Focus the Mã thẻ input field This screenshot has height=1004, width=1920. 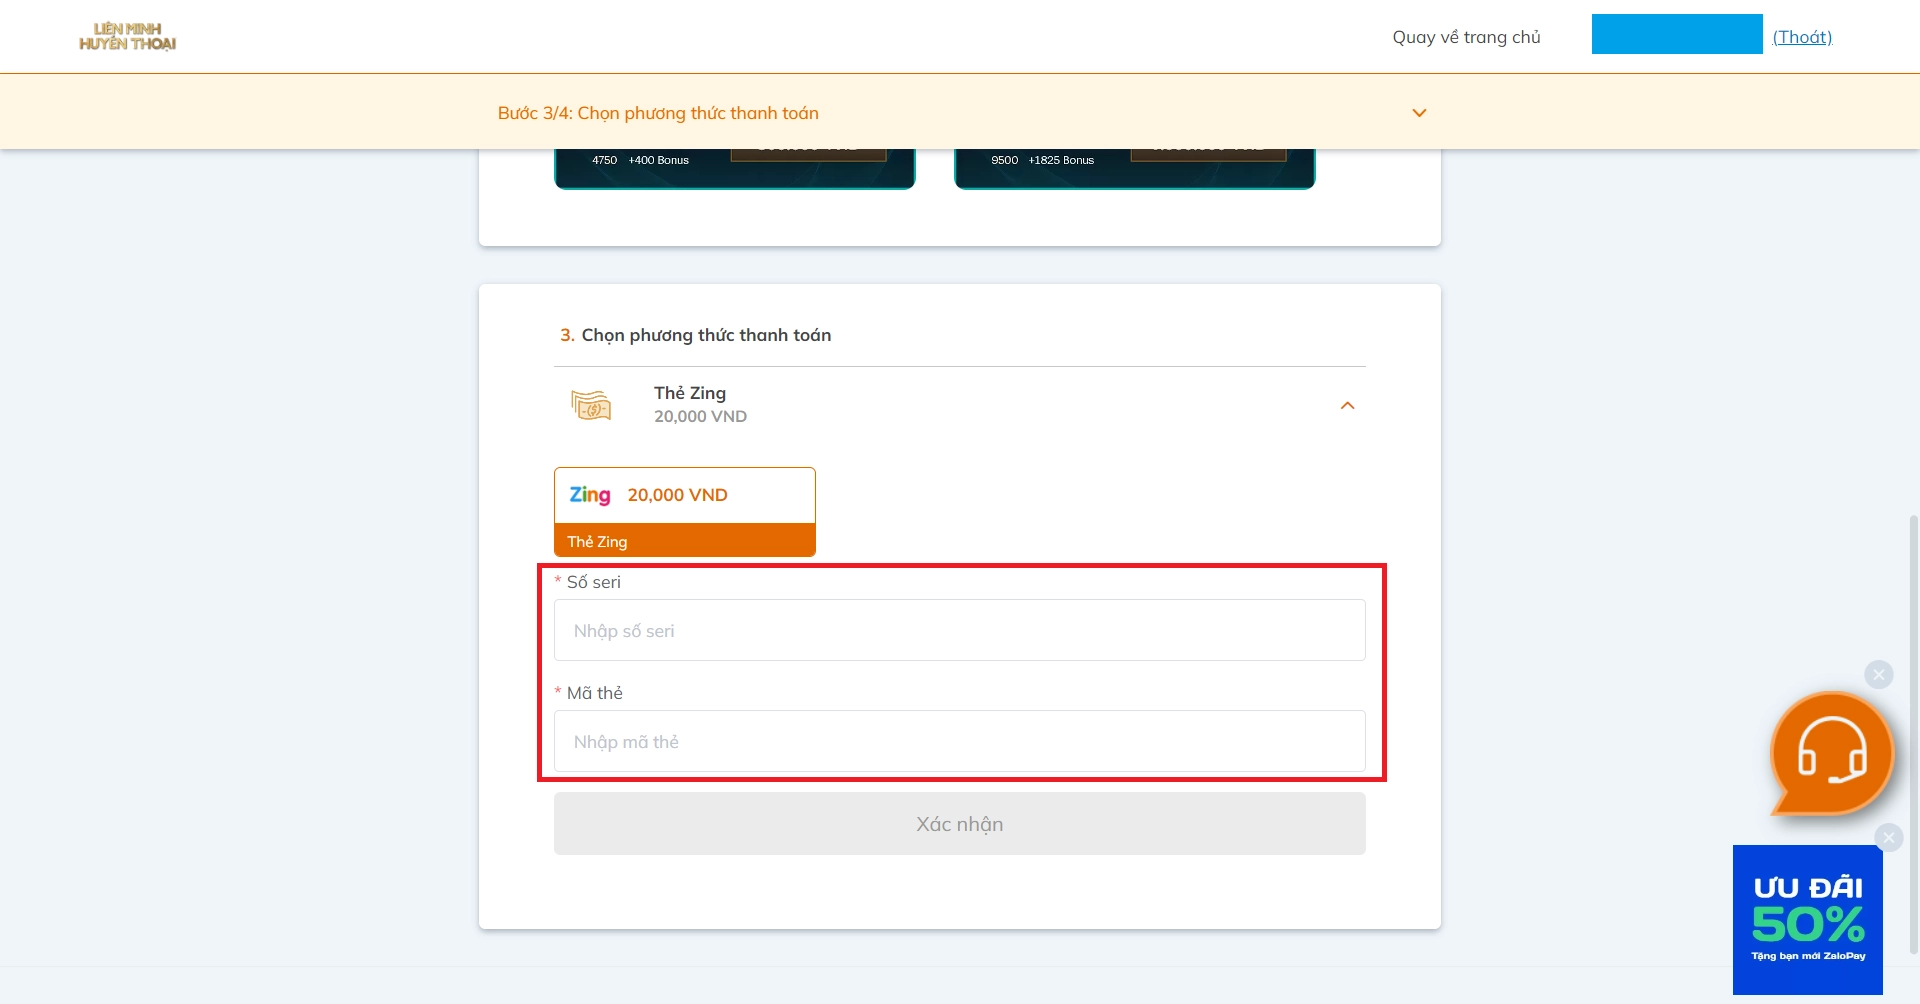pos(959,741)
